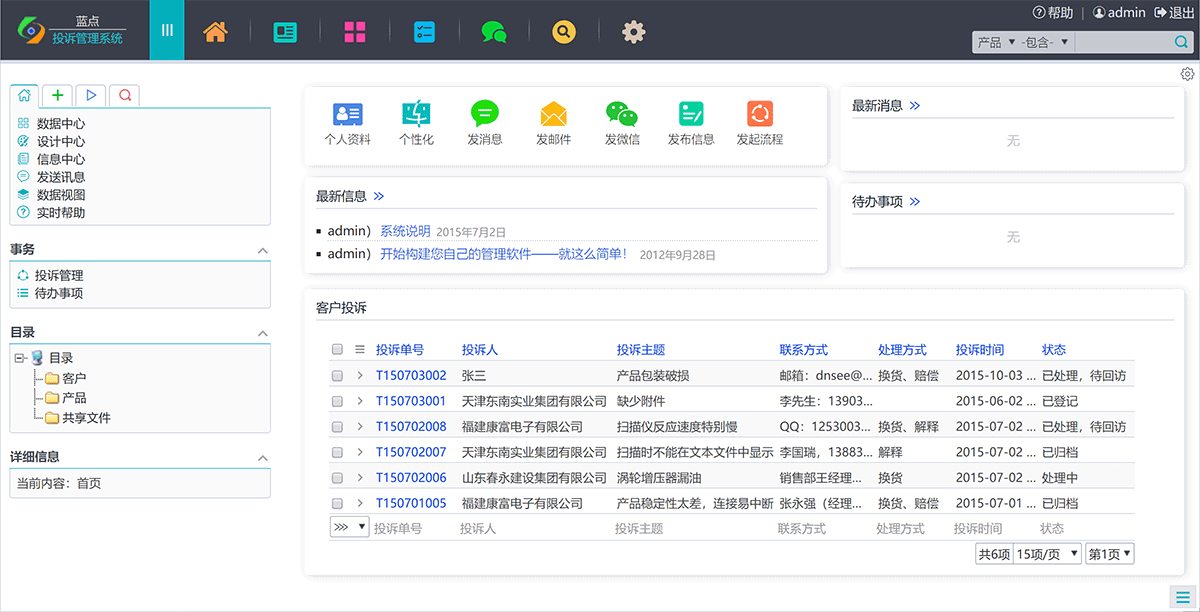Switch to the search tab in left sidebar
Screen dimensions: 1200x612
click(x=124, y=94)
